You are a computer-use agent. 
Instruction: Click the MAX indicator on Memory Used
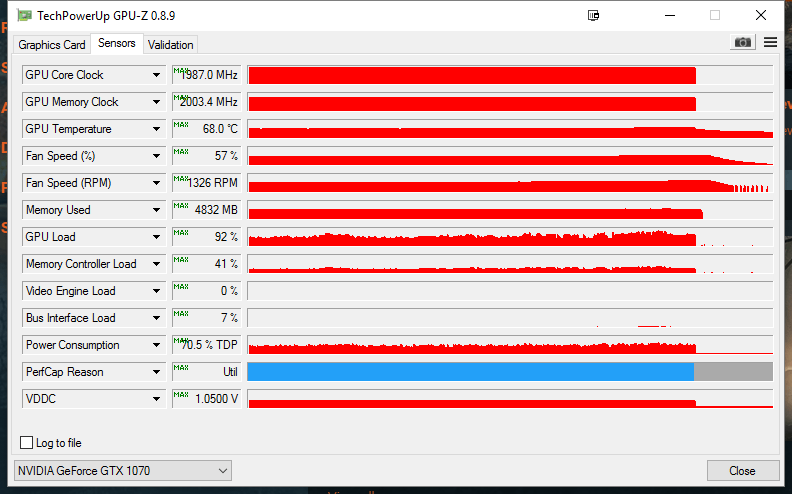click(x=180, y=205)
